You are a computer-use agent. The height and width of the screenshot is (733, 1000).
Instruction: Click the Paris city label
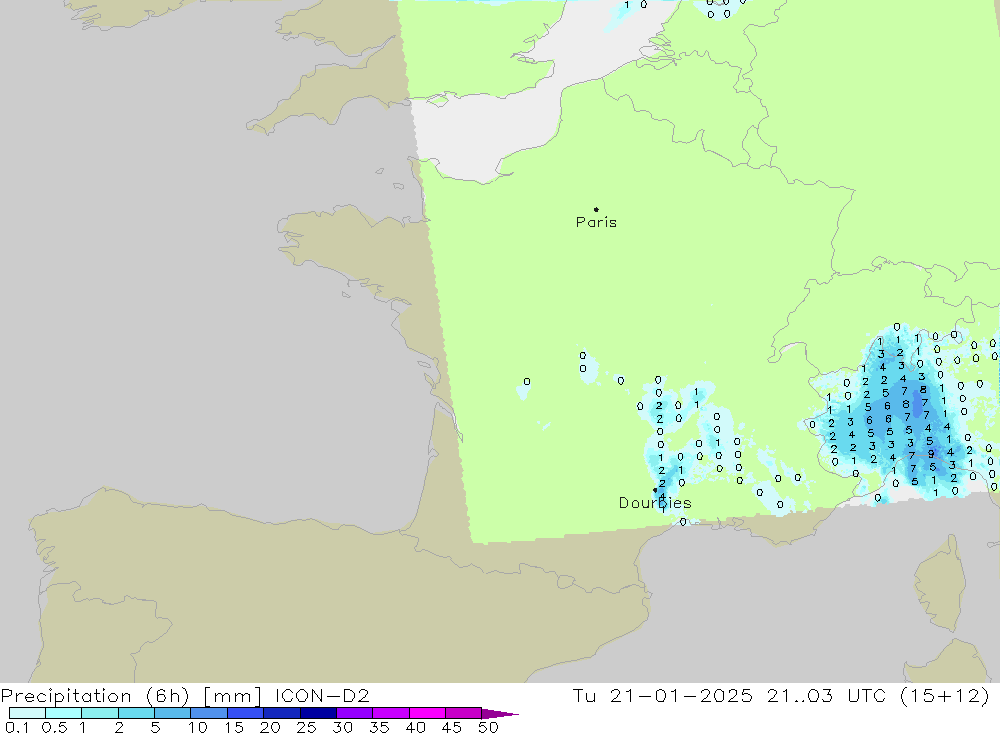click(596, 222)
